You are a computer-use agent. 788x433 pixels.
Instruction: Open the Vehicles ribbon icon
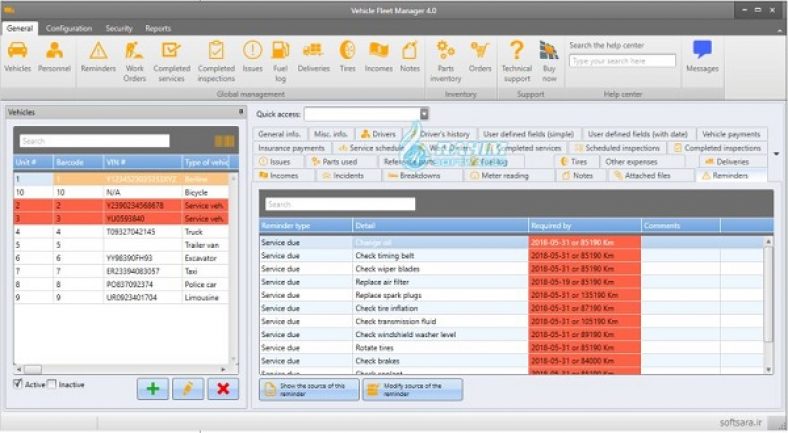pos(18,57)
